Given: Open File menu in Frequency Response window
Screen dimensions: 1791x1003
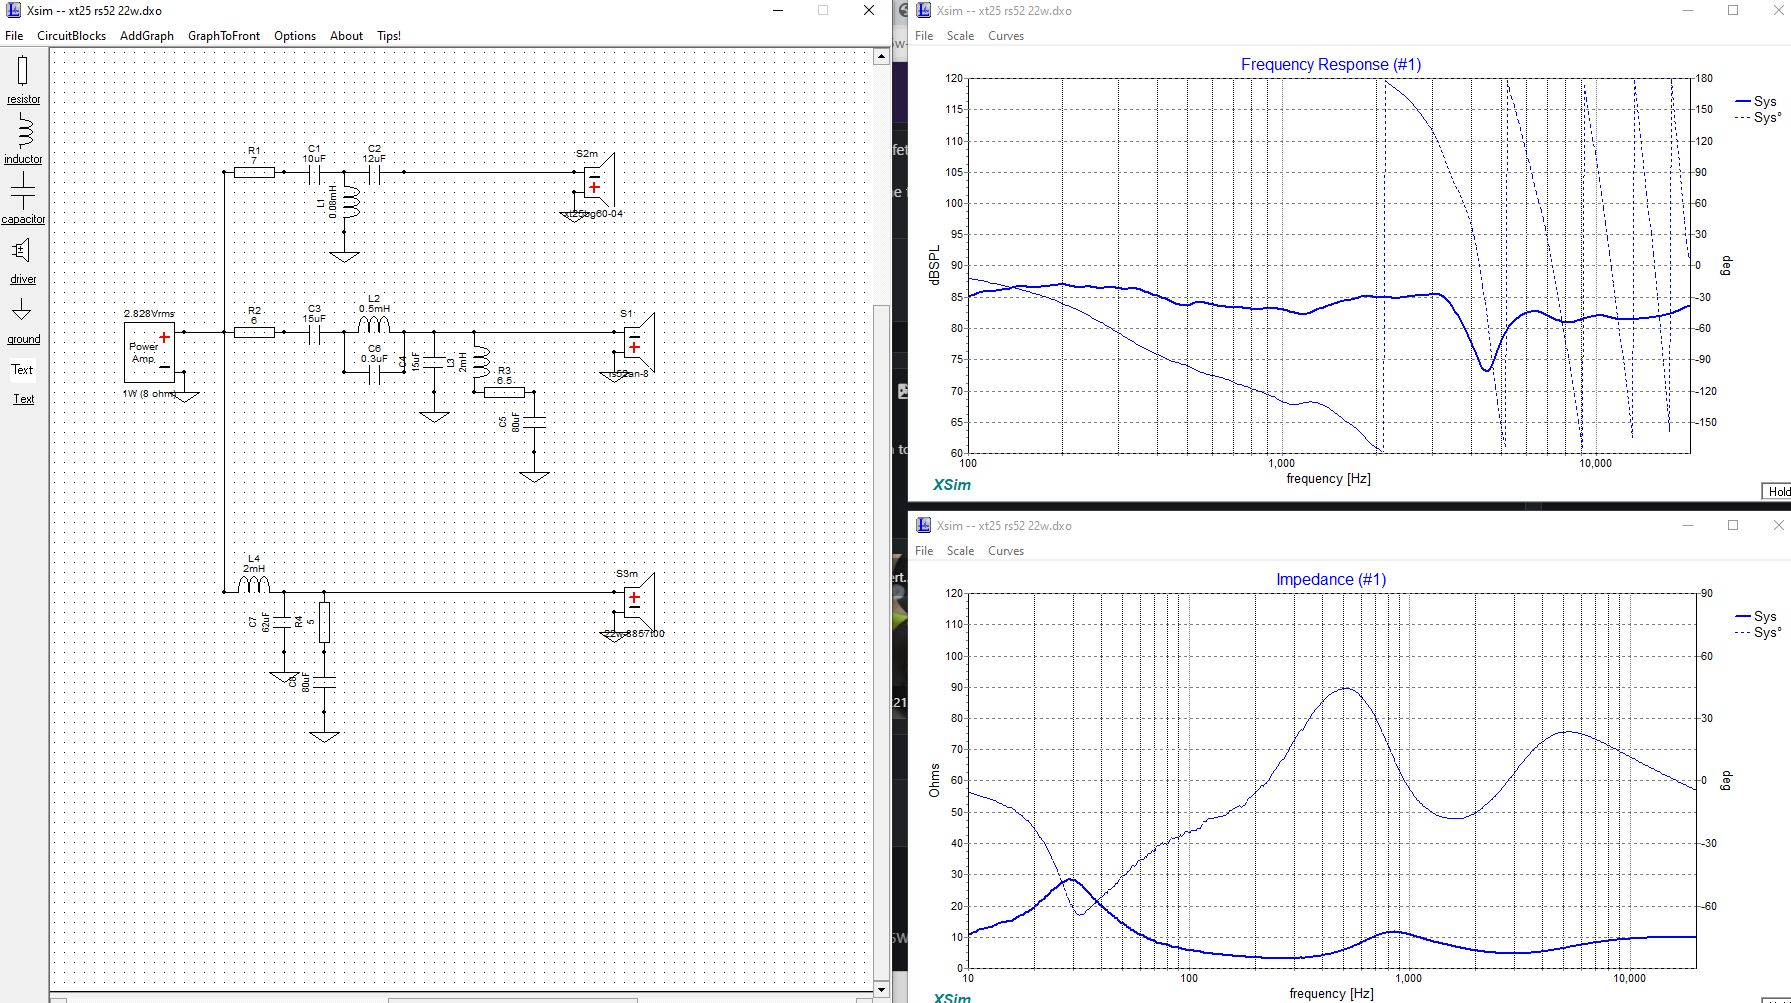Looking at the screenshot, I should pos(924,36).
